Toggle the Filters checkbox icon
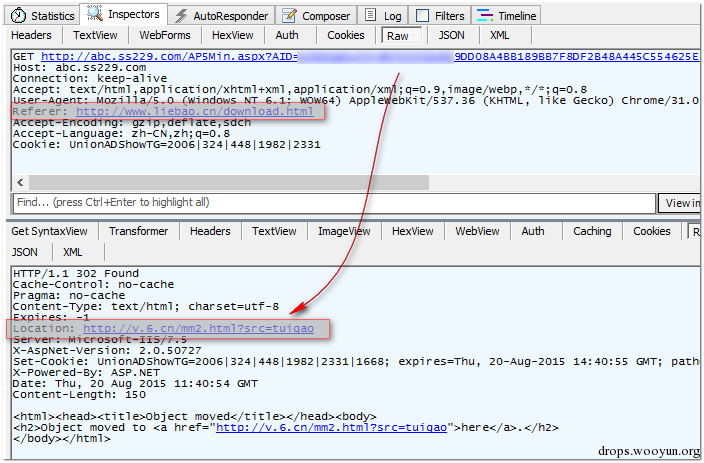 (422, 16)
